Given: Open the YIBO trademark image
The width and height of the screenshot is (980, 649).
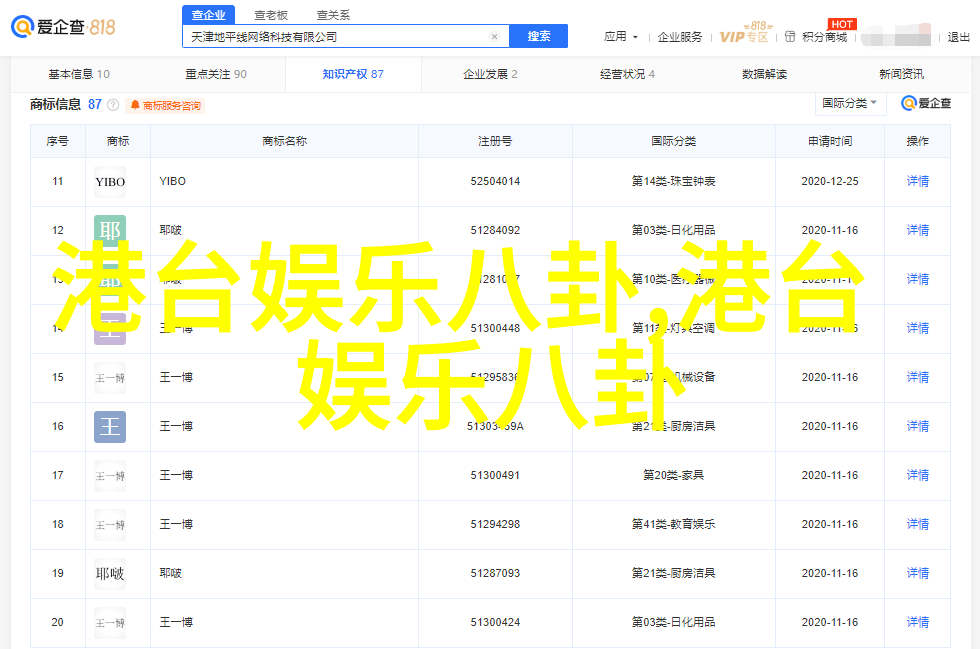Looking at the screenshot, I should click(x=110, y=182).
